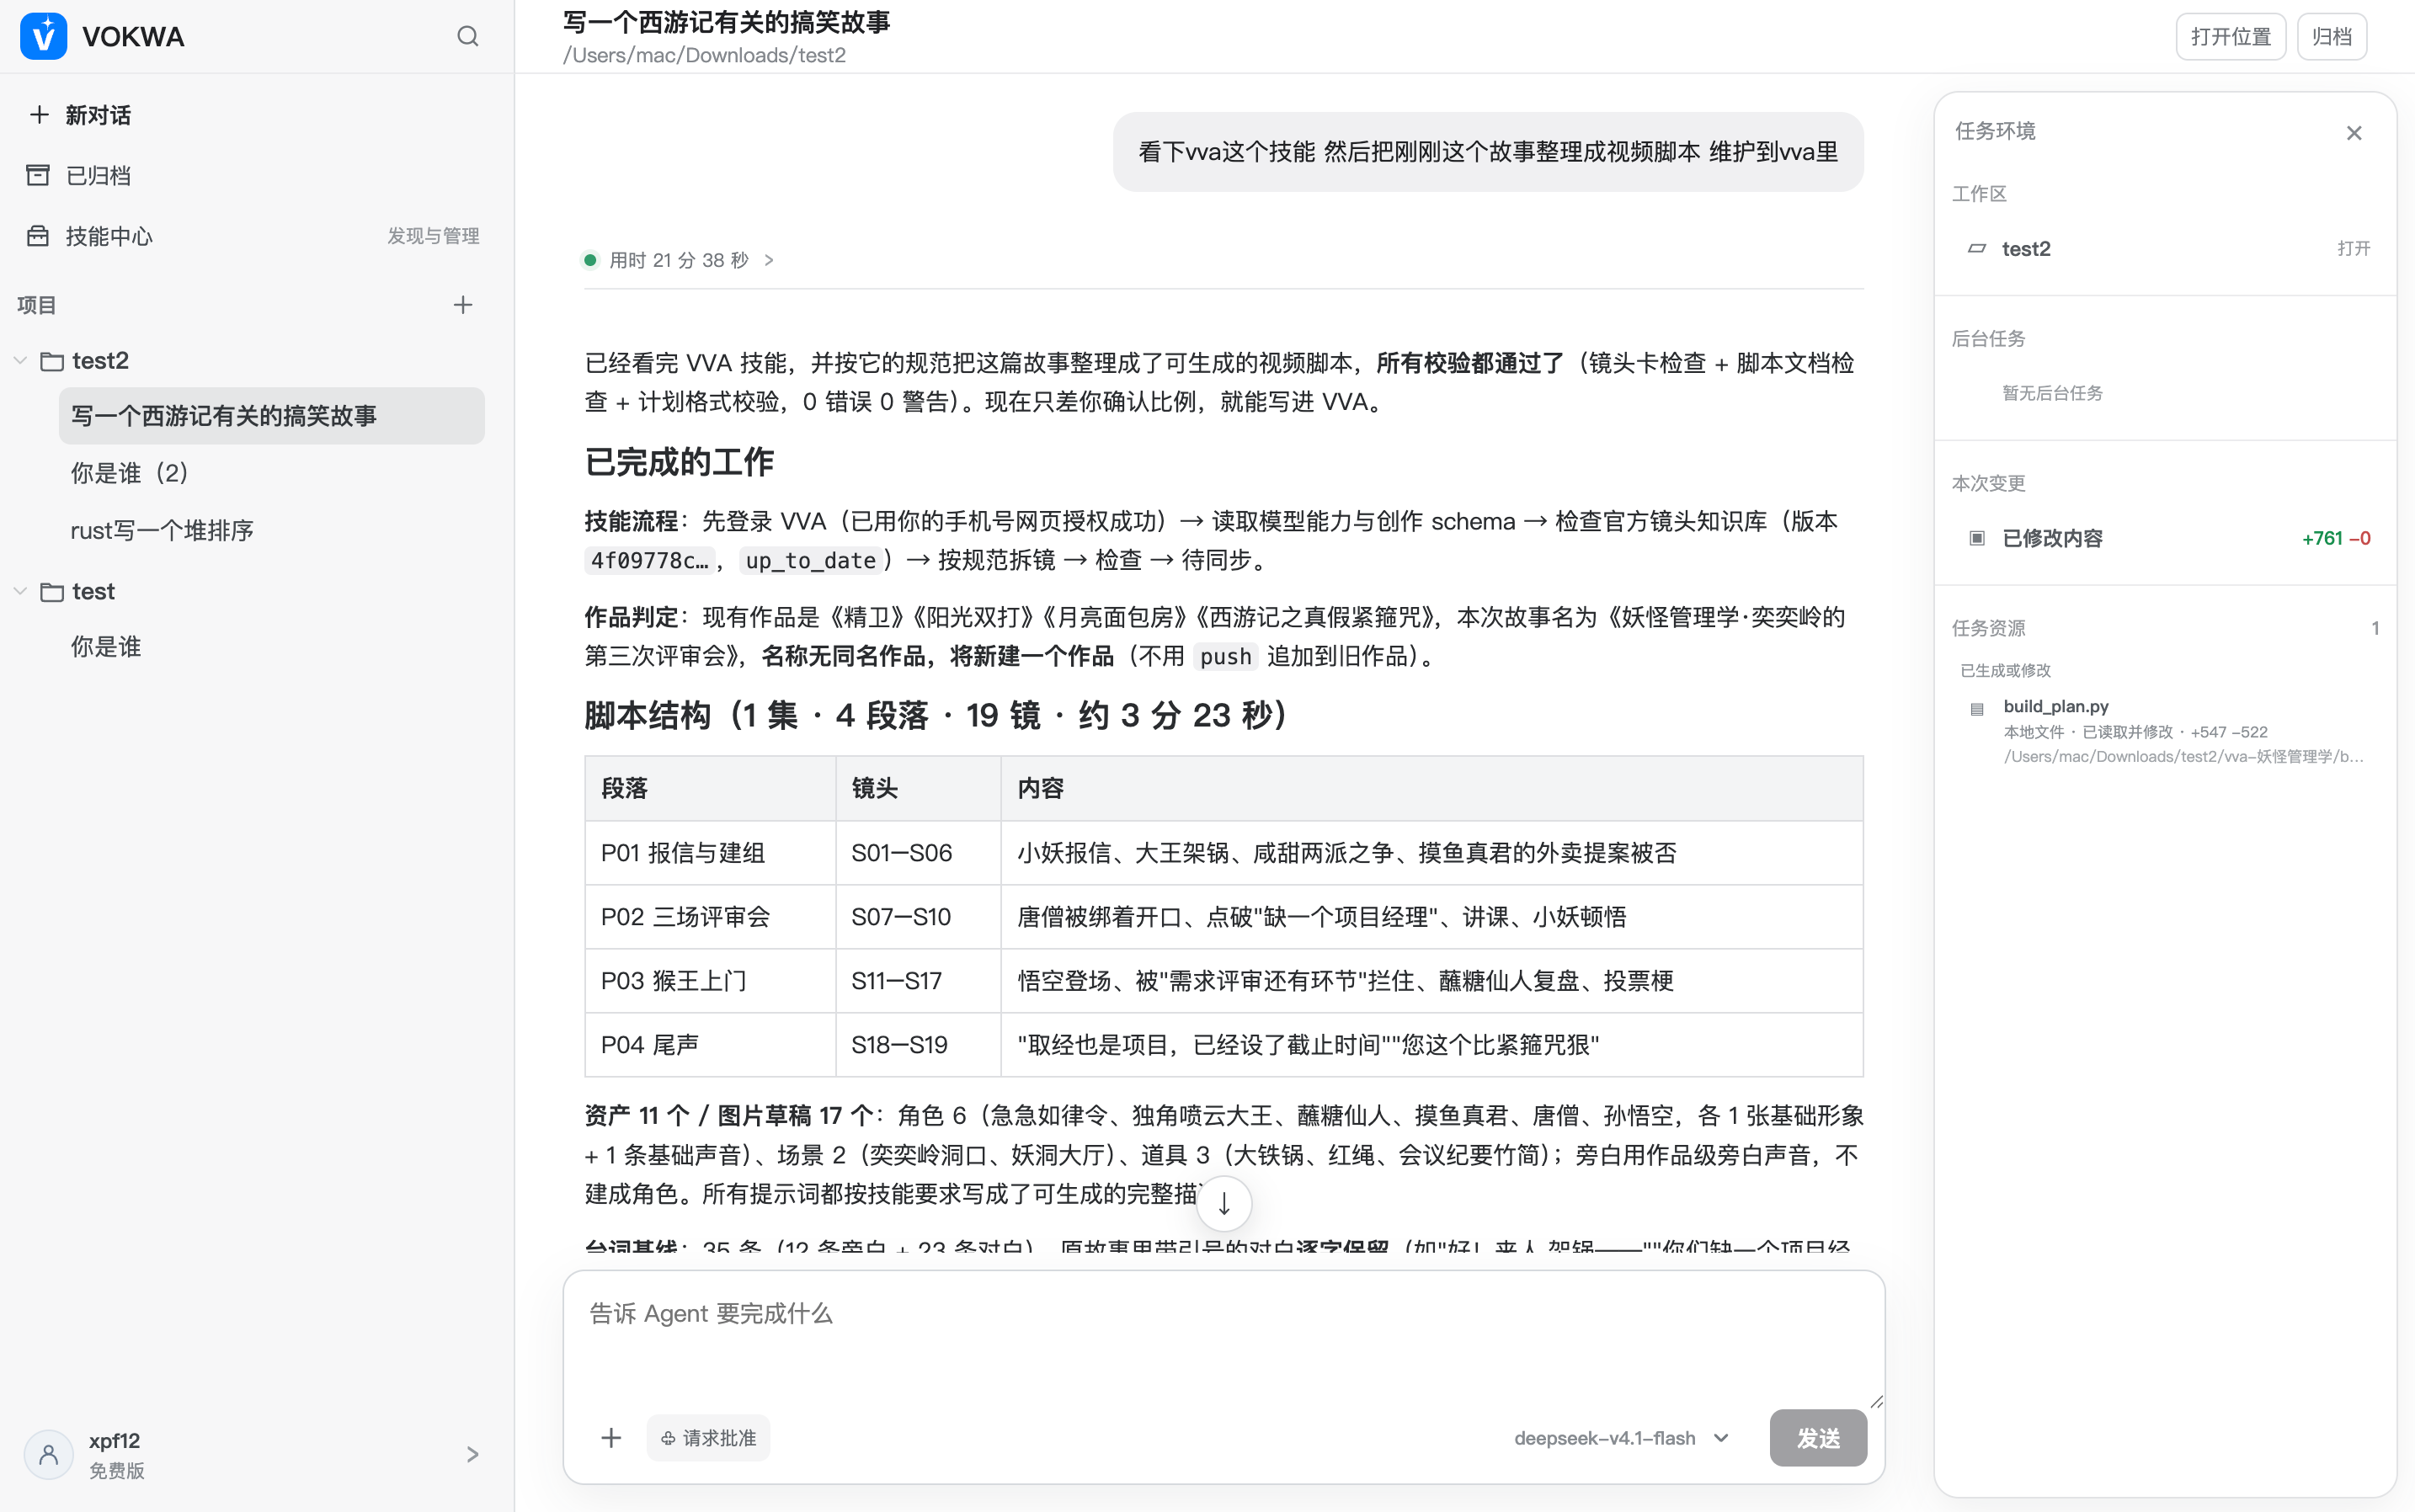
Task: Click 发送 send button
Action: coord(1818,1438)
